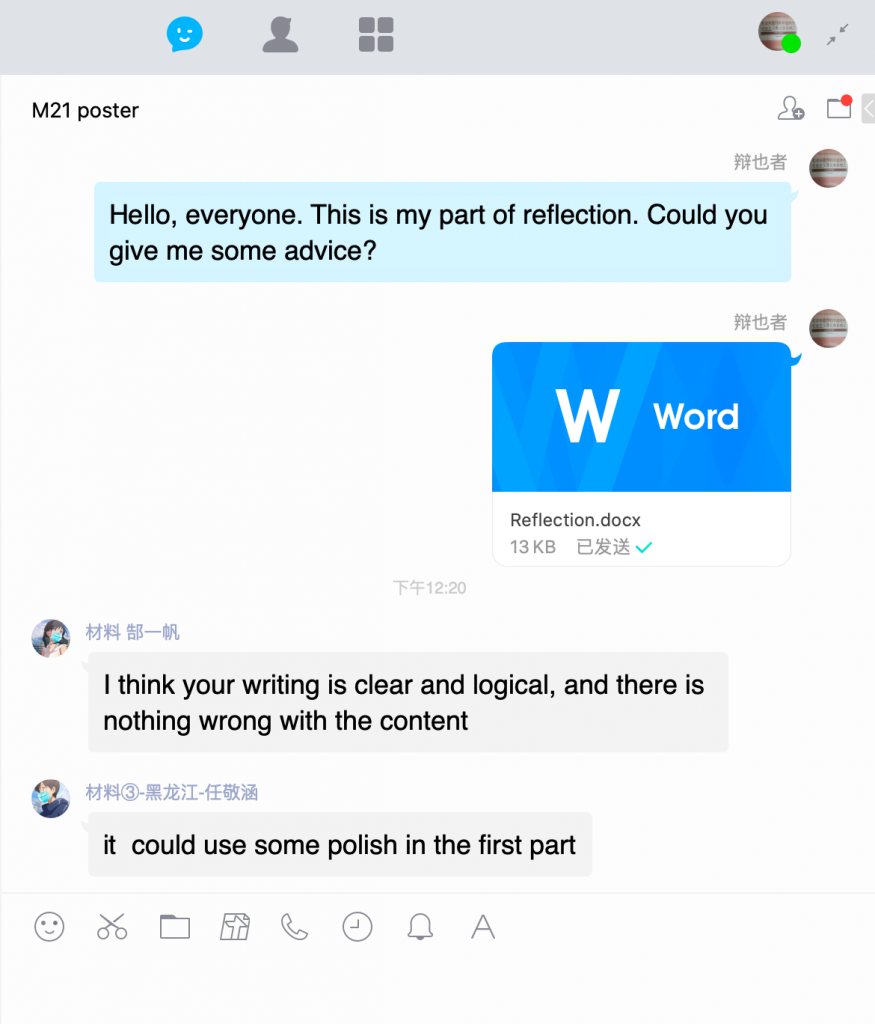Send a file using the folder icon
The image size is (875, 1024).
175,927
